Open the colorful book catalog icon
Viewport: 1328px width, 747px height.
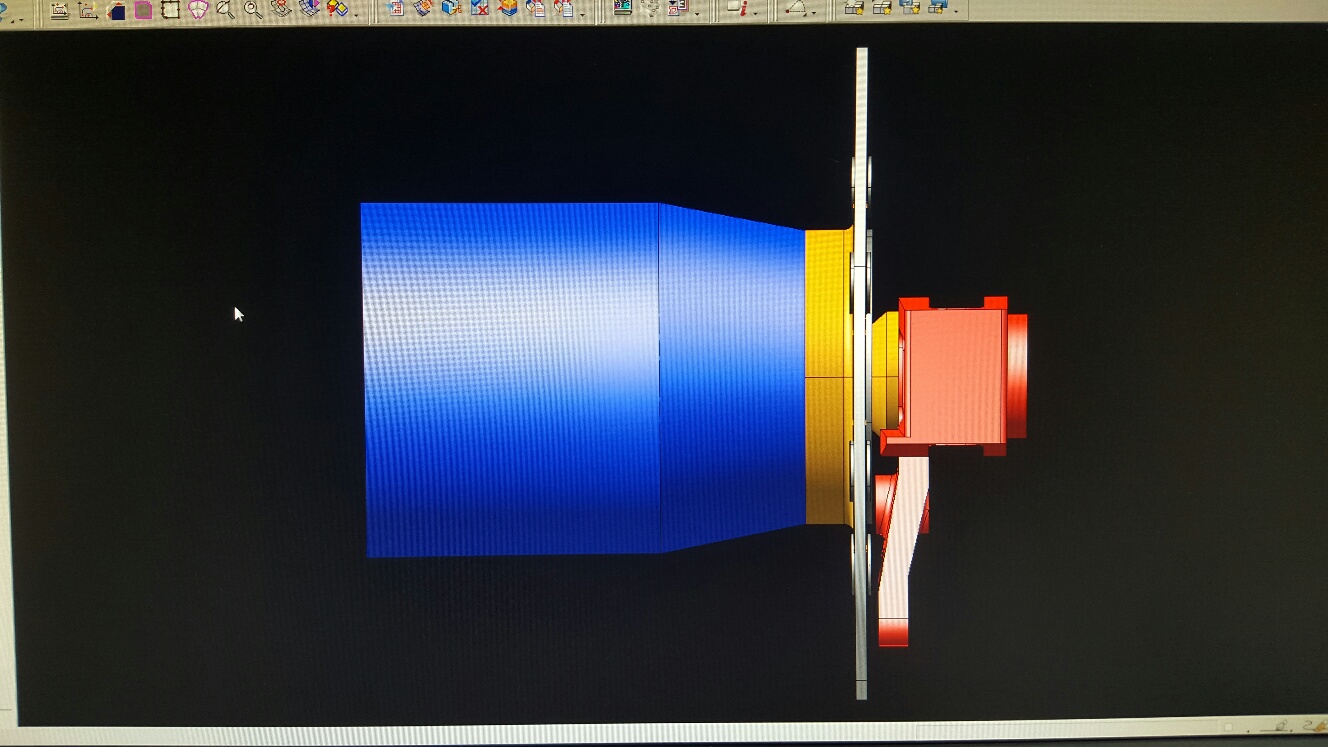622,8
